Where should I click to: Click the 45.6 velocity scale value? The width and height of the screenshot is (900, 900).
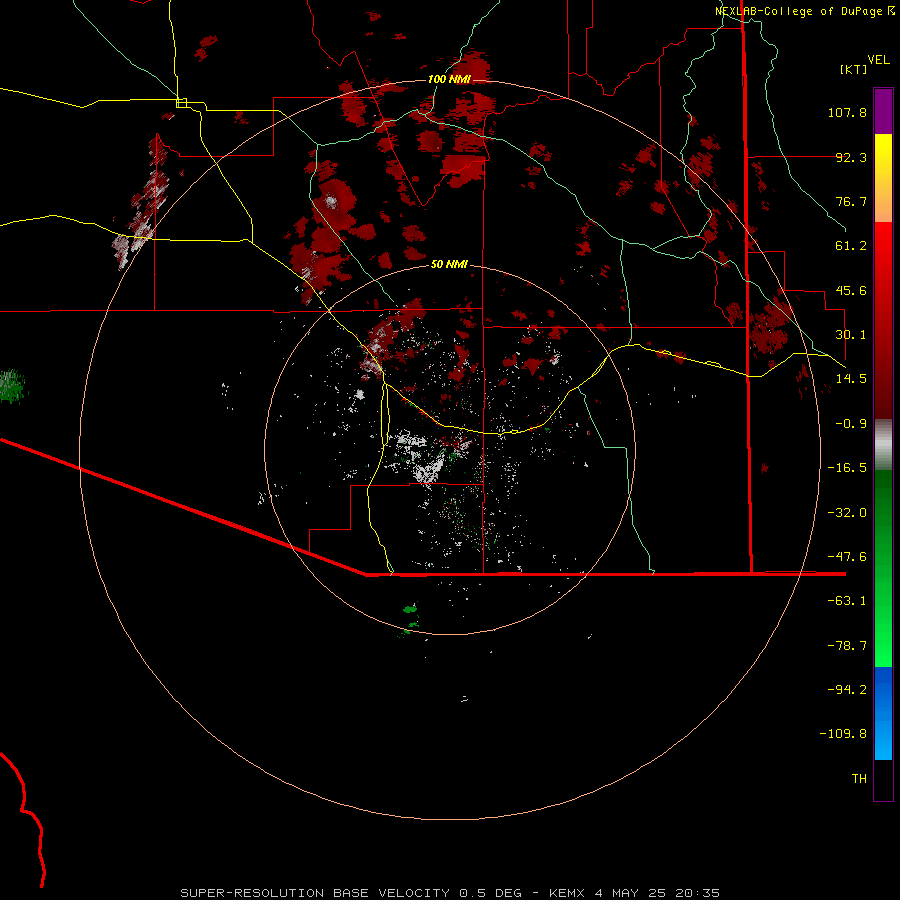[x=851, y=290]
